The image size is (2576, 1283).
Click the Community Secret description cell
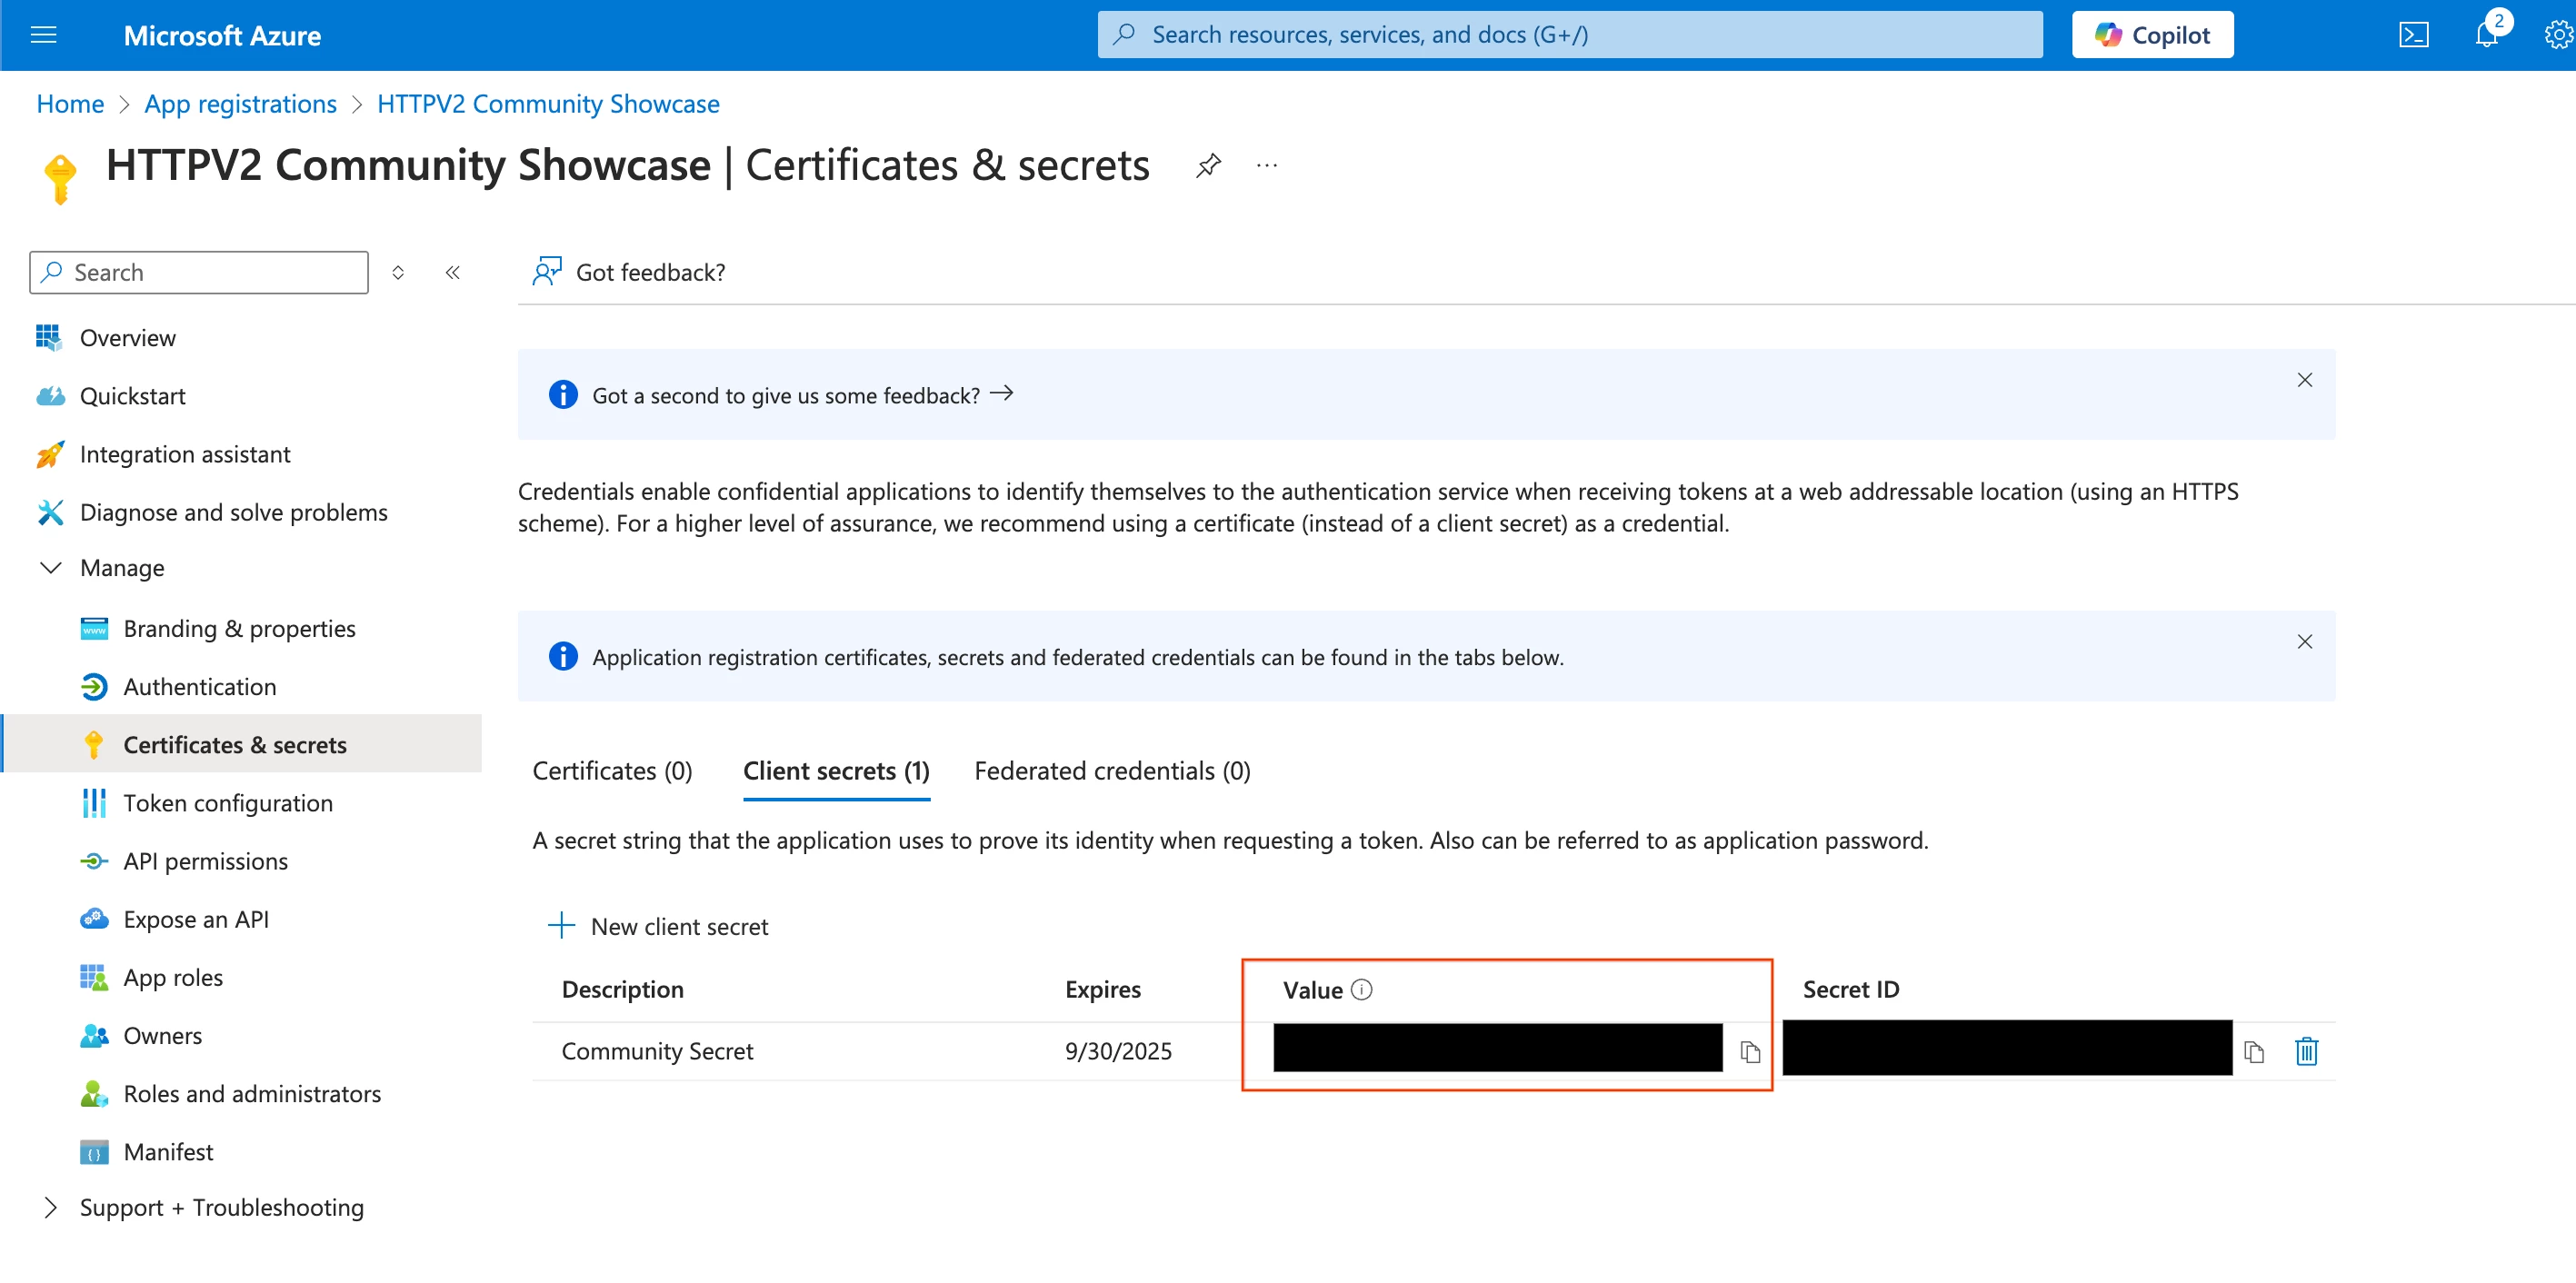point(657,1051)
